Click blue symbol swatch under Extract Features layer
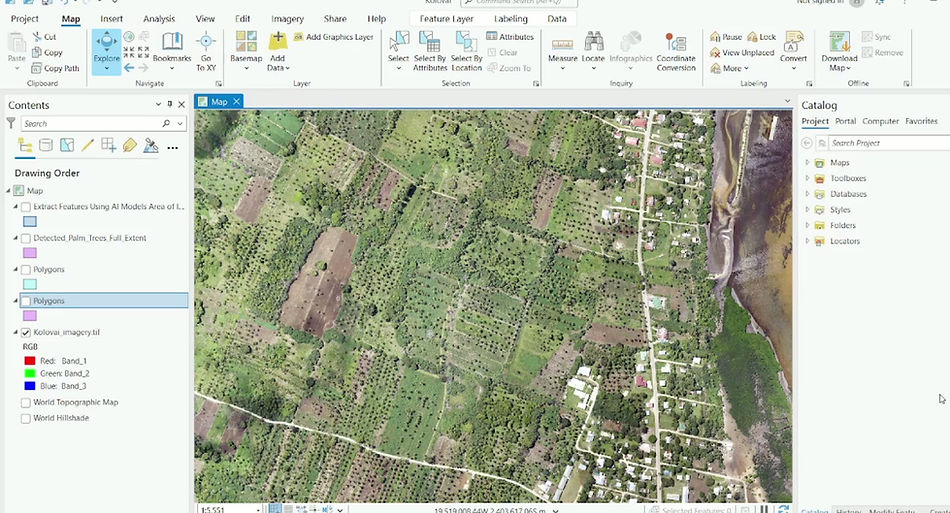Viewport: 950px width, 513px height. tap(30, 222)
